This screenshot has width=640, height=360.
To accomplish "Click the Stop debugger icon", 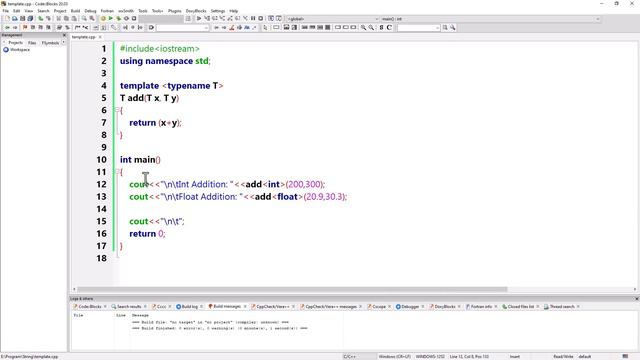I will click(261, 19).
